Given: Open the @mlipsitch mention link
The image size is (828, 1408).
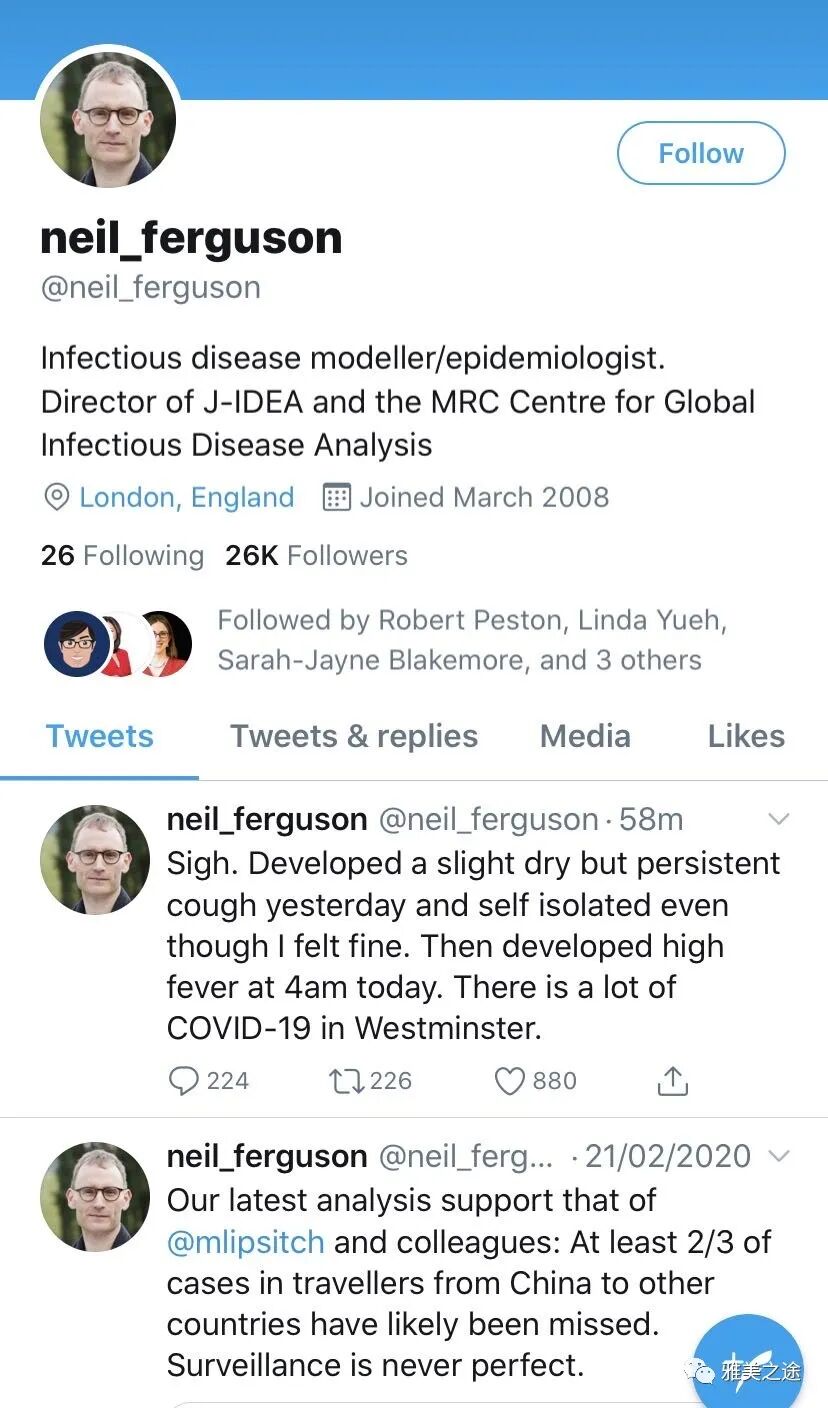Looking at the screenshot, I should point(246,1242).
